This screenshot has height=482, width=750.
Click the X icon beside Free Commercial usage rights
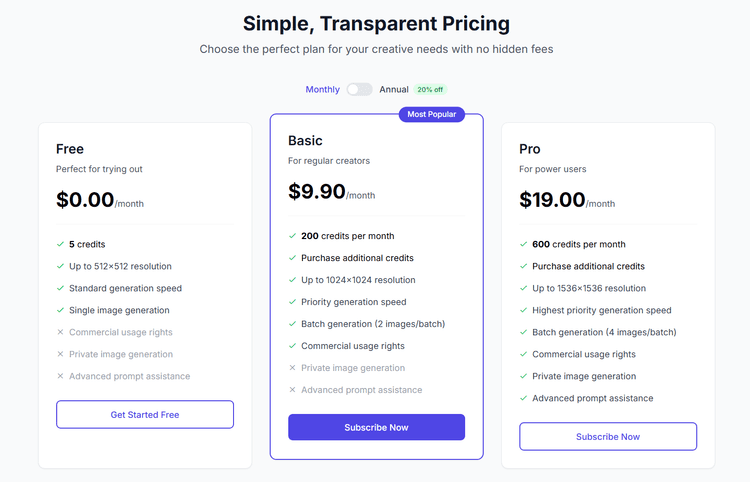tap(60, 332)
